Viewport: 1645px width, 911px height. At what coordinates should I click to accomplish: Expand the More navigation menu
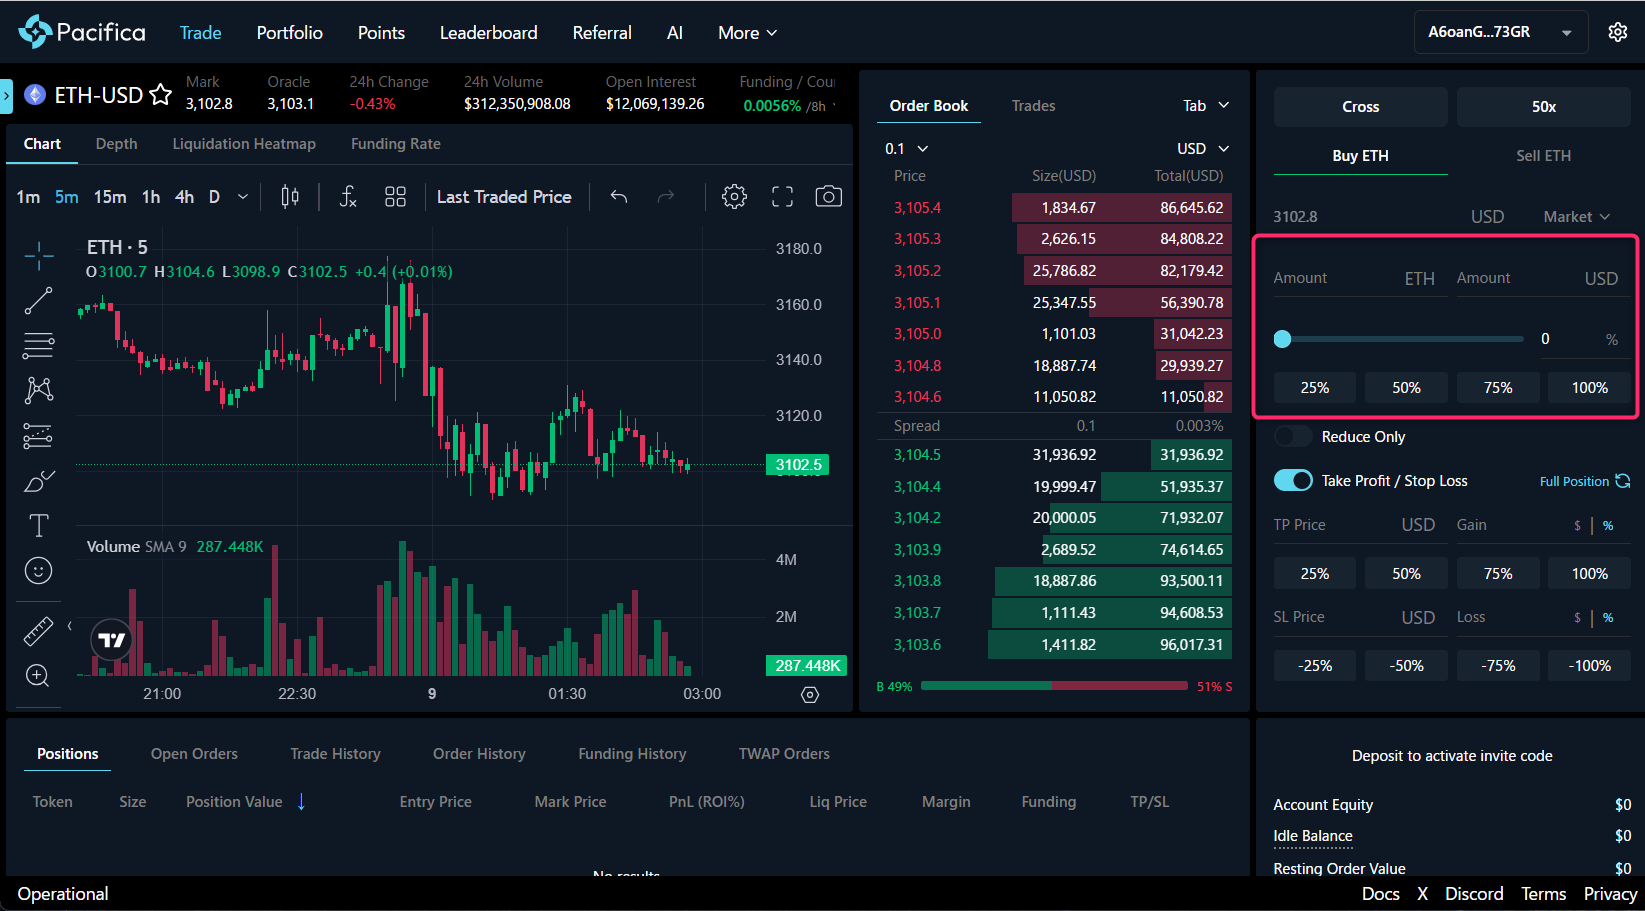tap(747, 33)
